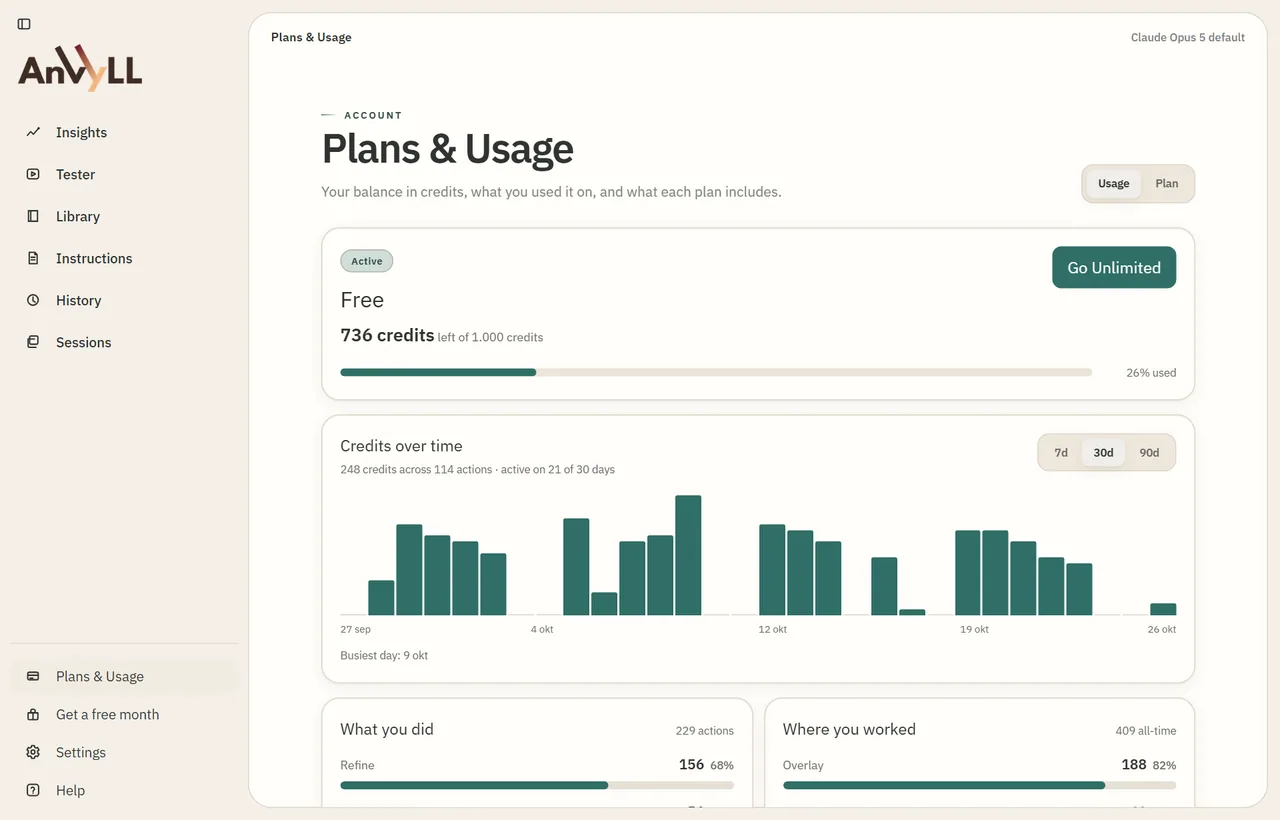This screenshot has width=1280, height=820.
Task: Click the Refine actions progress bar
Action: pyautogui.click(x=537, y=786)
